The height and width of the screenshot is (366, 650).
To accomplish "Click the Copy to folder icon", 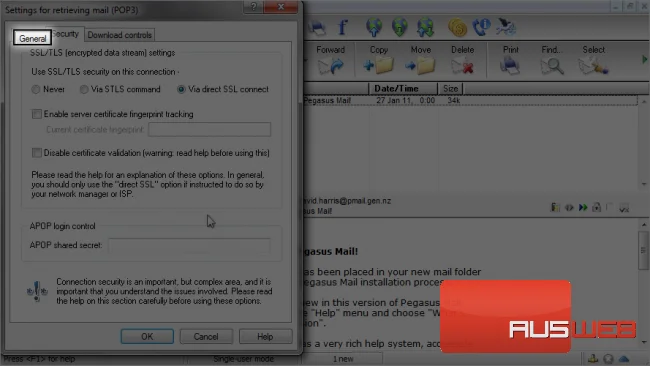I will coord(378,65).
